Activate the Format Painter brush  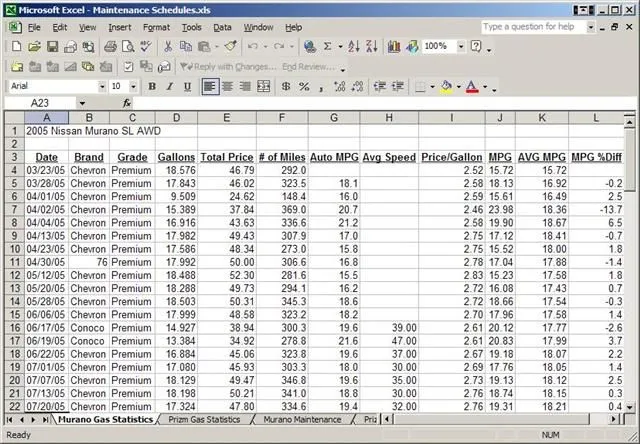(x=231, y=47)
